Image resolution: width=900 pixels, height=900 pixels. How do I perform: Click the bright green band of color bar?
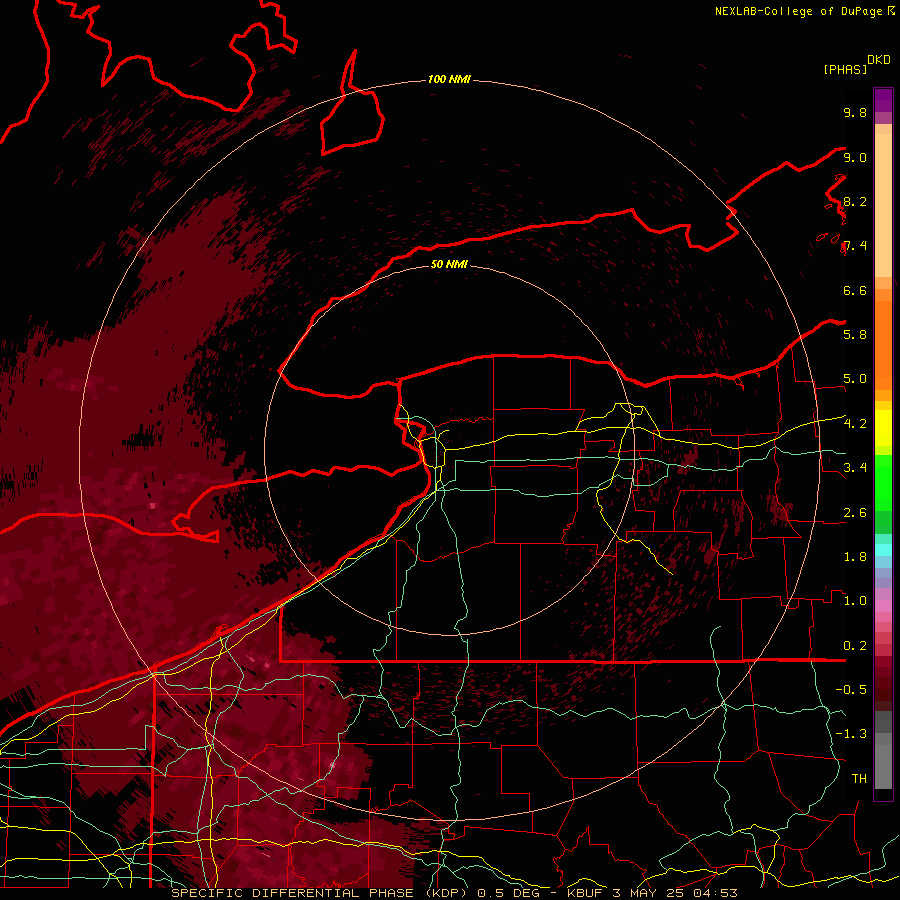(x=883, y=483)
